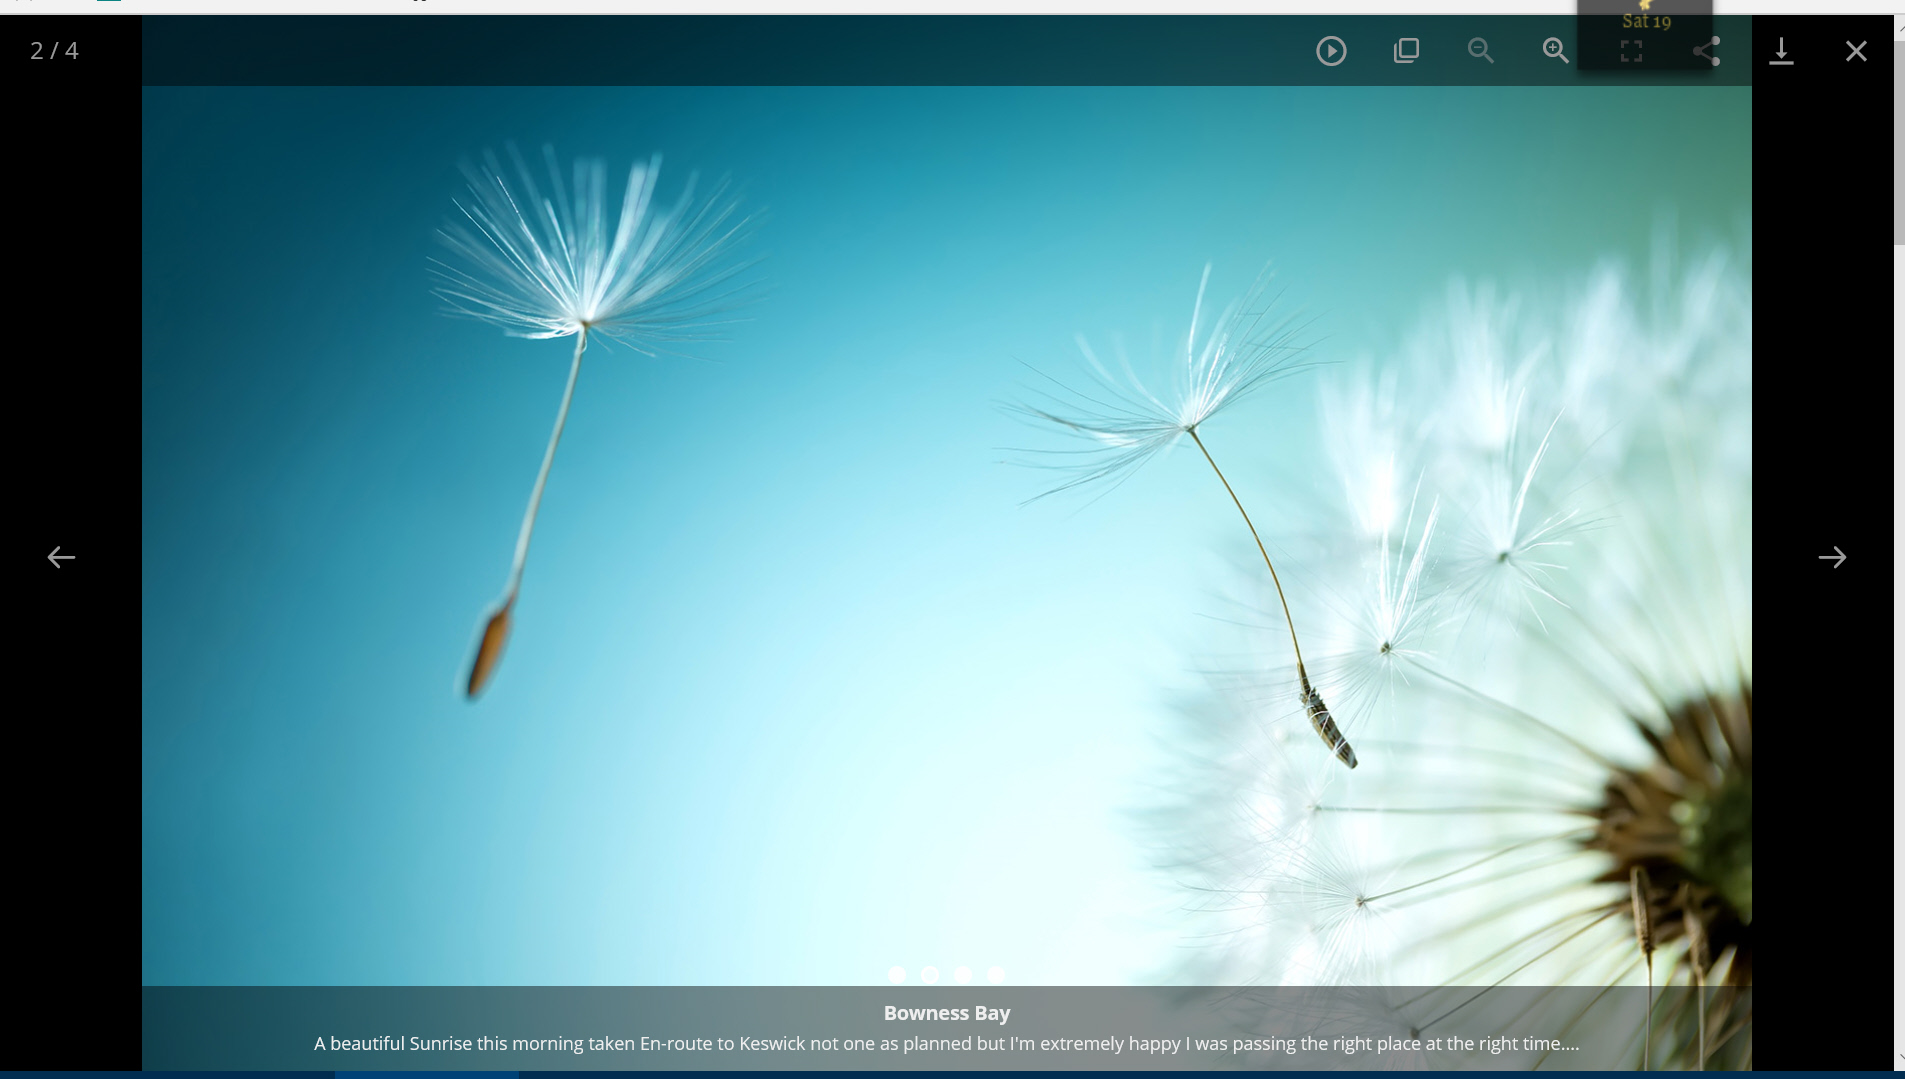This screenshot has width=1905, height=1079.
Task: Select the first pager dot
Action: 897,974
